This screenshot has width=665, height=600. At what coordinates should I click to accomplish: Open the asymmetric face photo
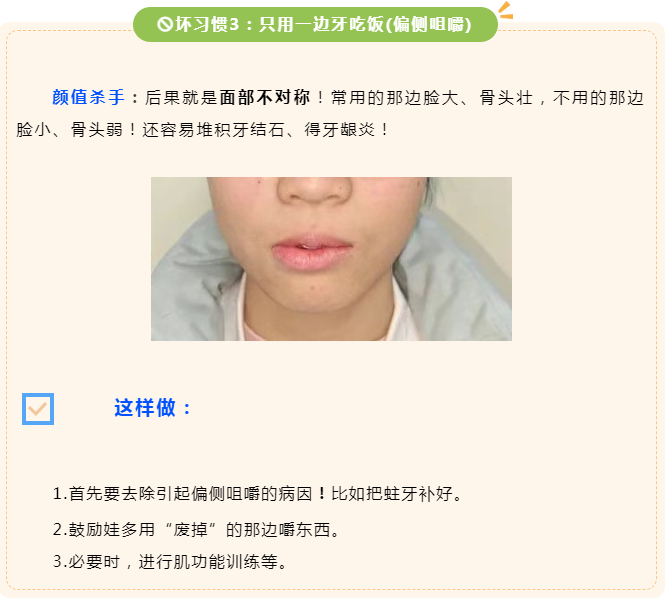(x=331, y=259)
